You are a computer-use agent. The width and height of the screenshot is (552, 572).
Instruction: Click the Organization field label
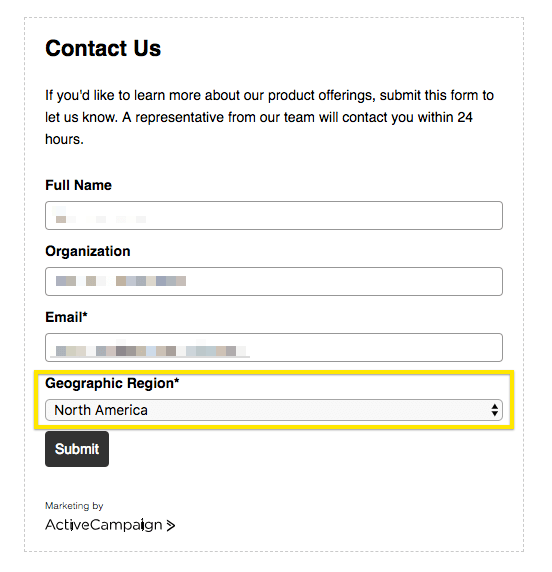click(x=88, y=251)
